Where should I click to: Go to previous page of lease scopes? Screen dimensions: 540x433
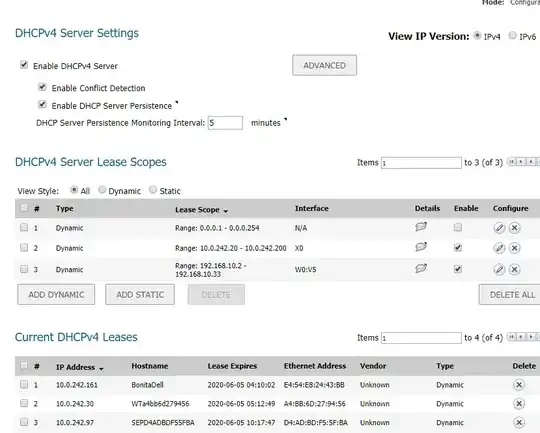[521, 162]
